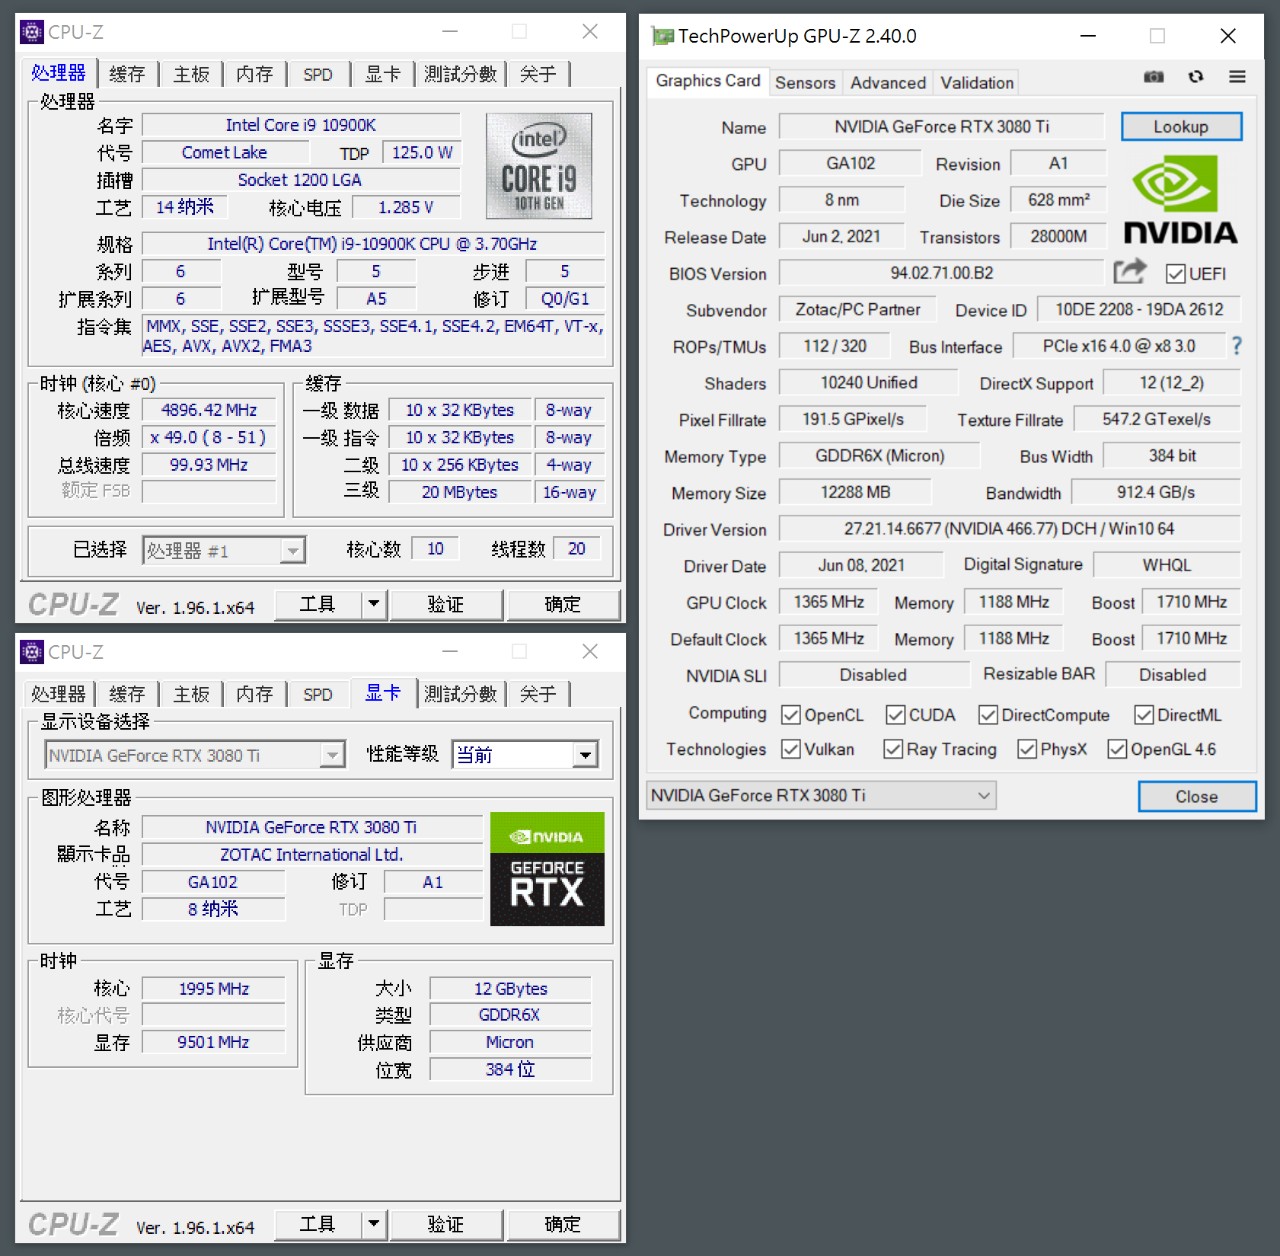Click the BIOS Version field 94.02.71.00.B2

[x=942, y=272]
